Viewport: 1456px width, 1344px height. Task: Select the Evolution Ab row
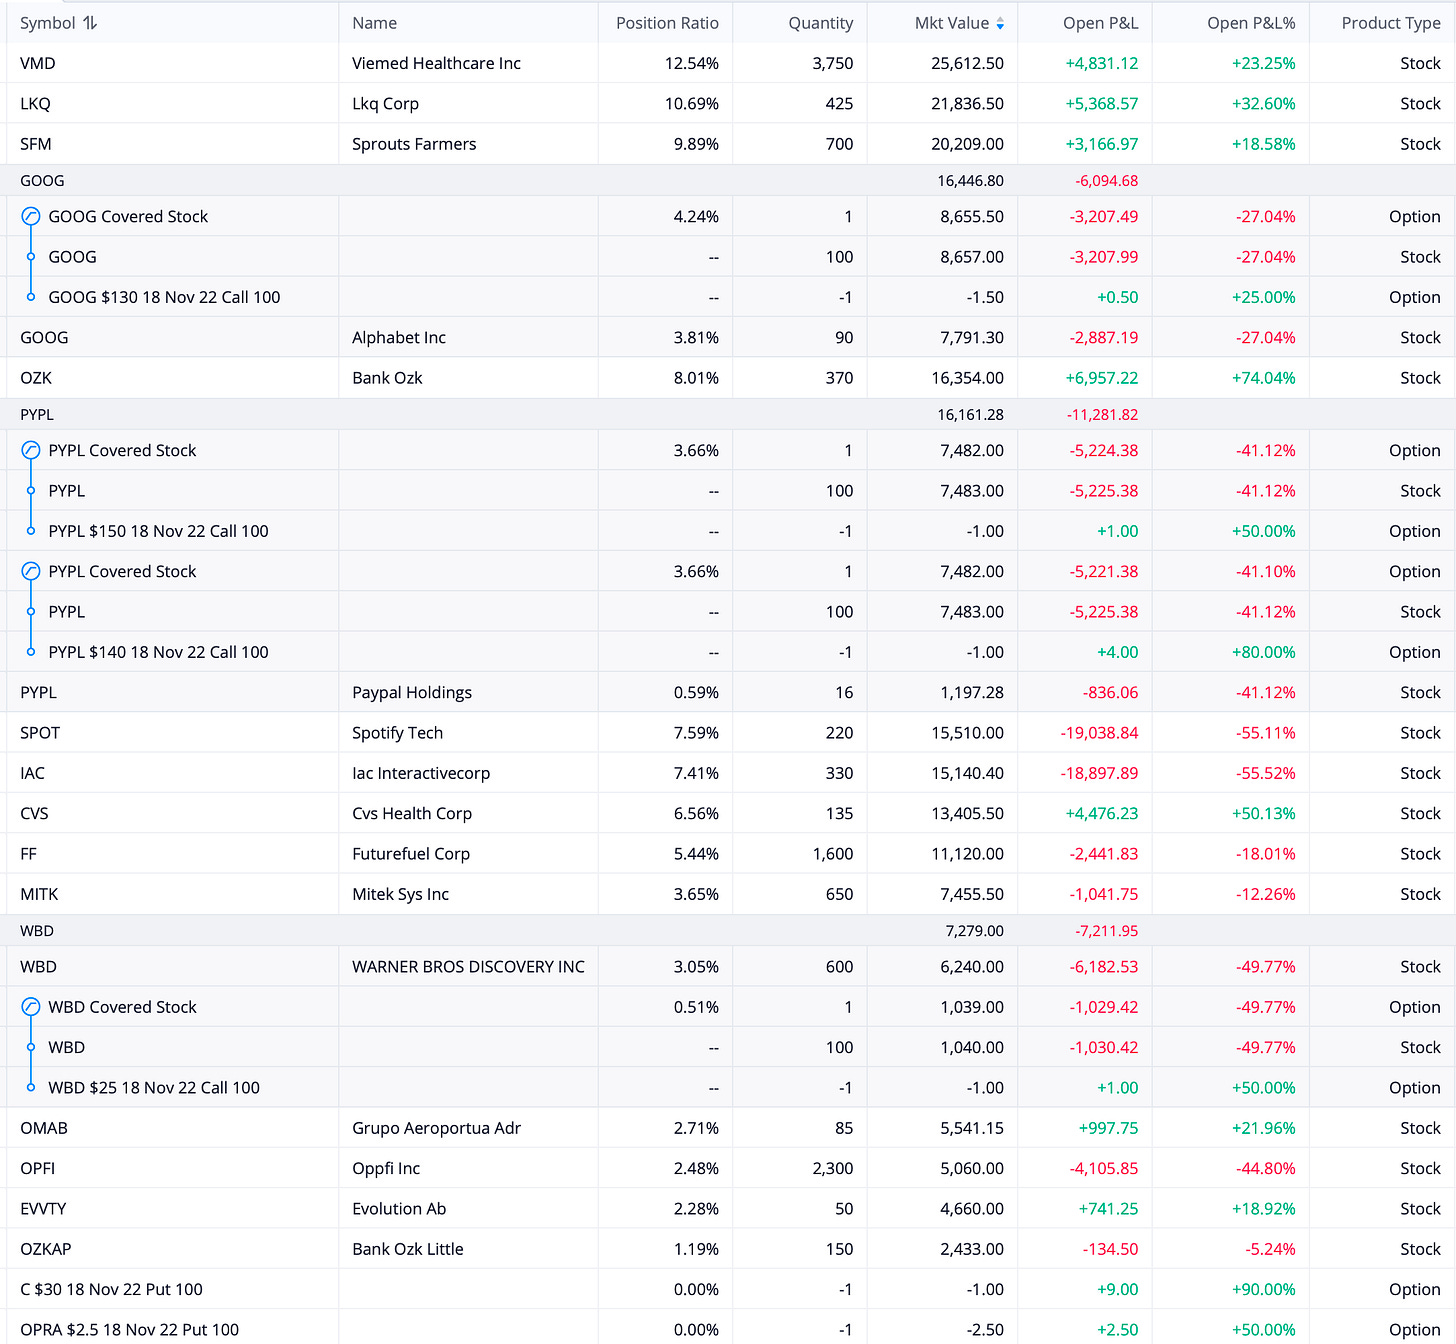728,1209
